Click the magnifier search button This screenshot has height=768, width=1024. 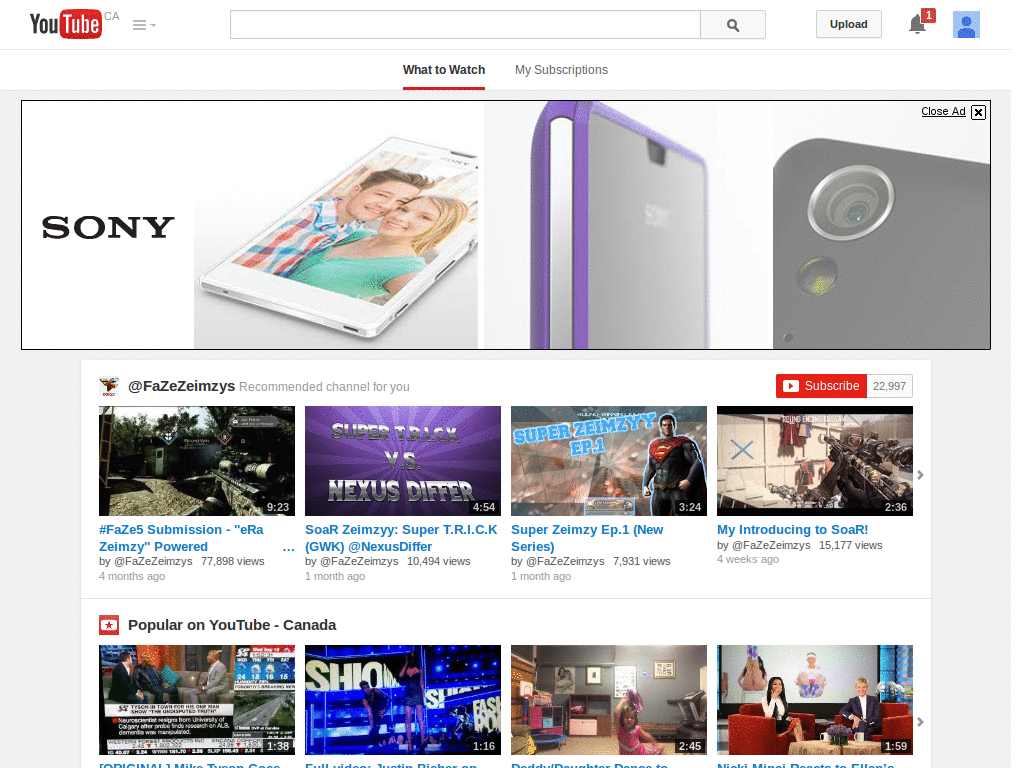coord(733,25)
